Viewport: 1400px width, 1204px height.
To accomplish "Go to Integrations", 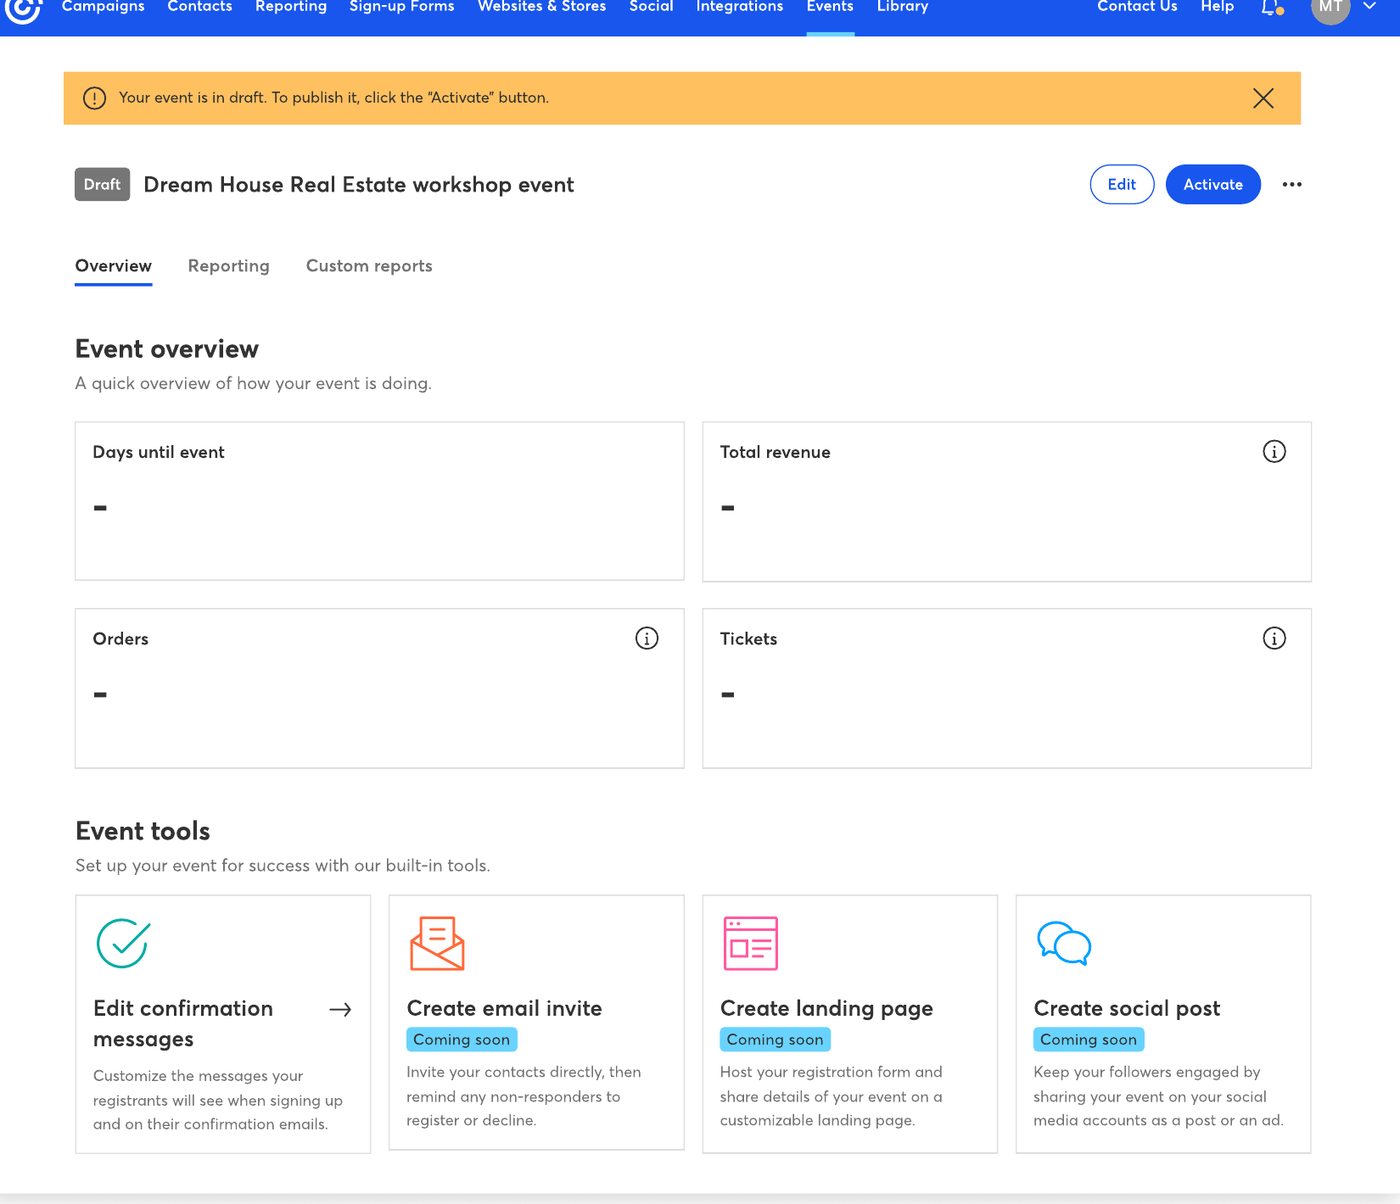I will point(740,6).
